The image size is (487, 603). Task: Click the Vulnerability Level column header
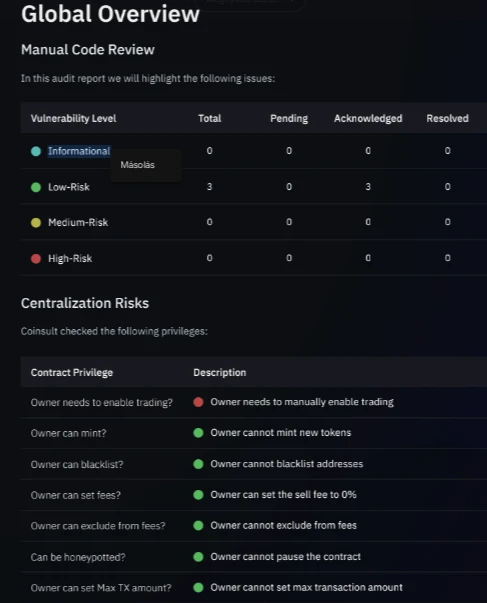[x=73, y=118]
